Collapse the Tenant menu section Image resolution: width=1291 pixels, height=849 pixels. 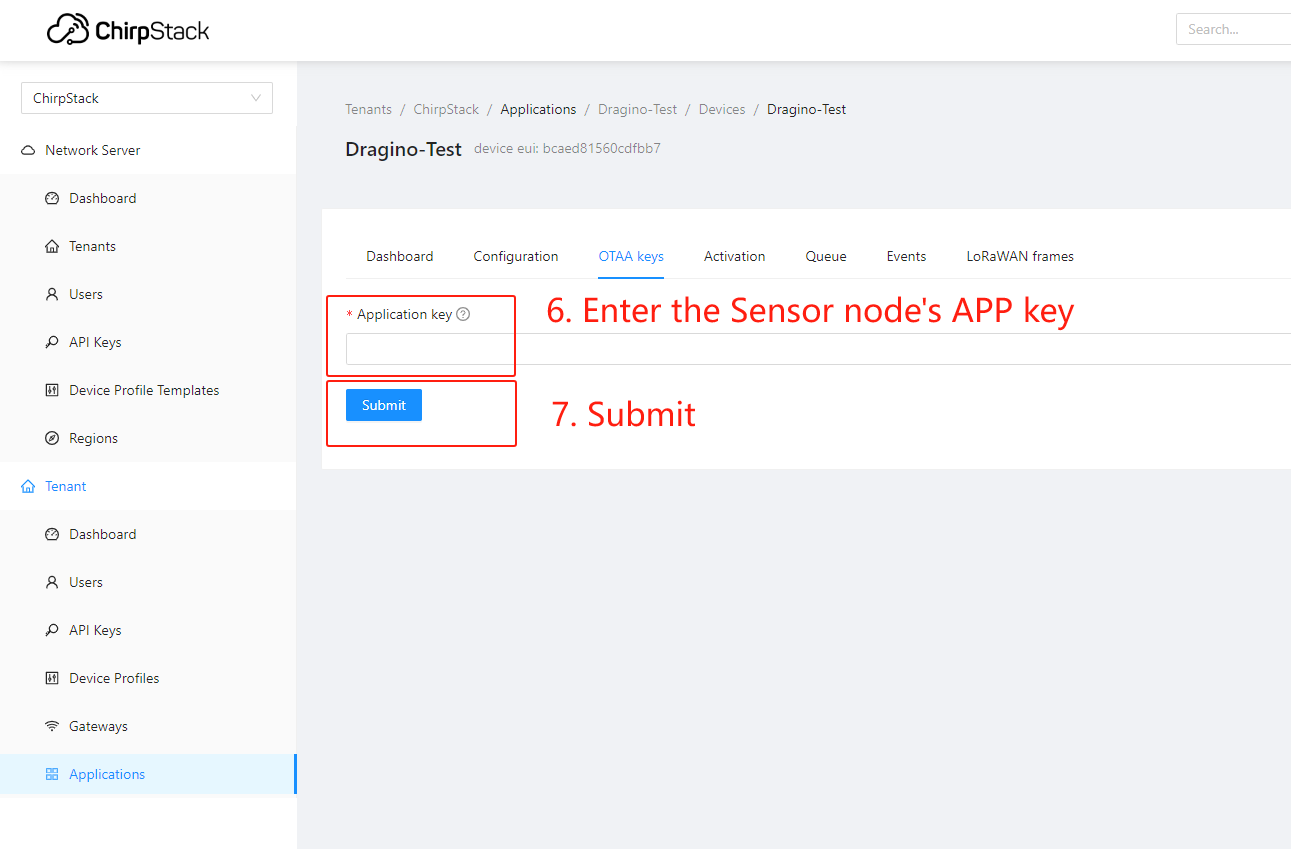(x=148, y=486)
